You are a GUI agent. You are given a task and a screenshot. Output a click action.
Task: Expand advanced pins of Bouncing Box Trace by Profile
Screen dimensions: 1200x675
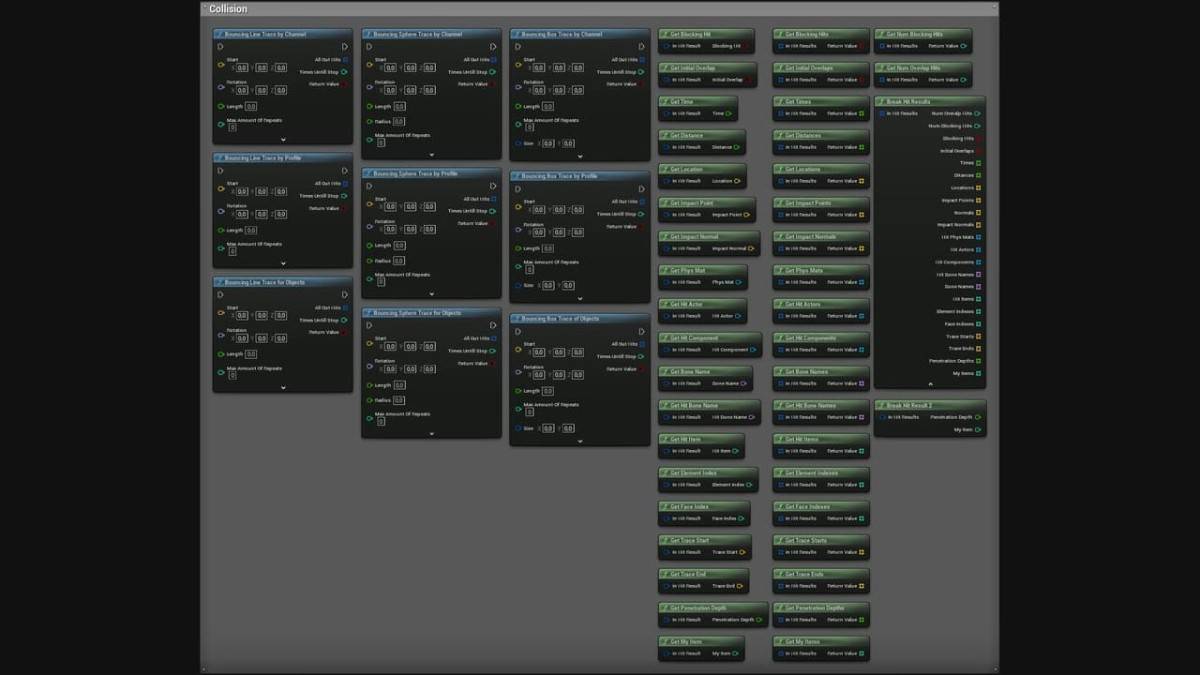click(580, 299)
